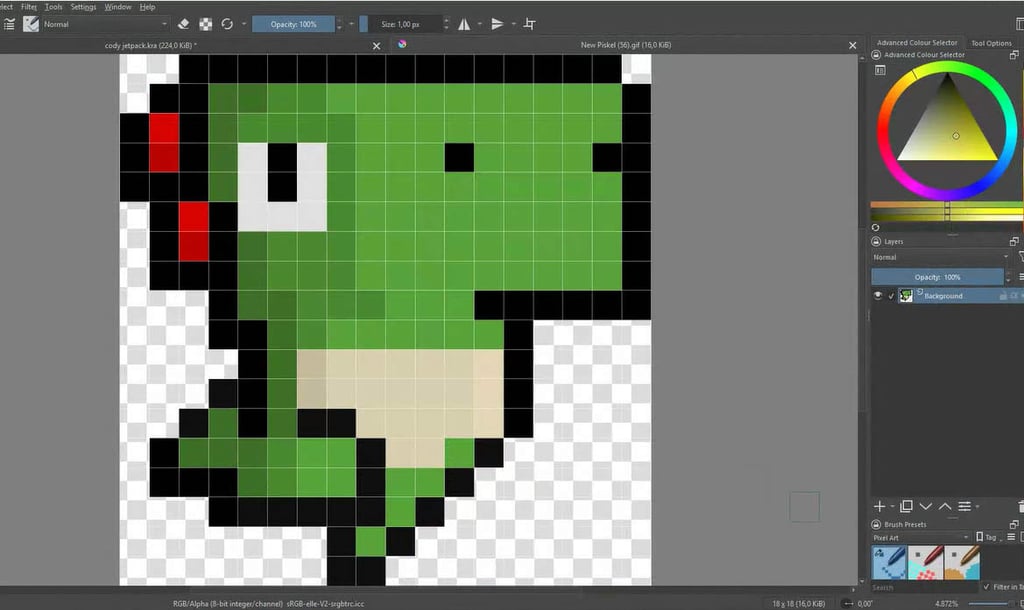The image size is (1024, 610).
Task: Lock the Brush Presets docker
Action: 876,524
